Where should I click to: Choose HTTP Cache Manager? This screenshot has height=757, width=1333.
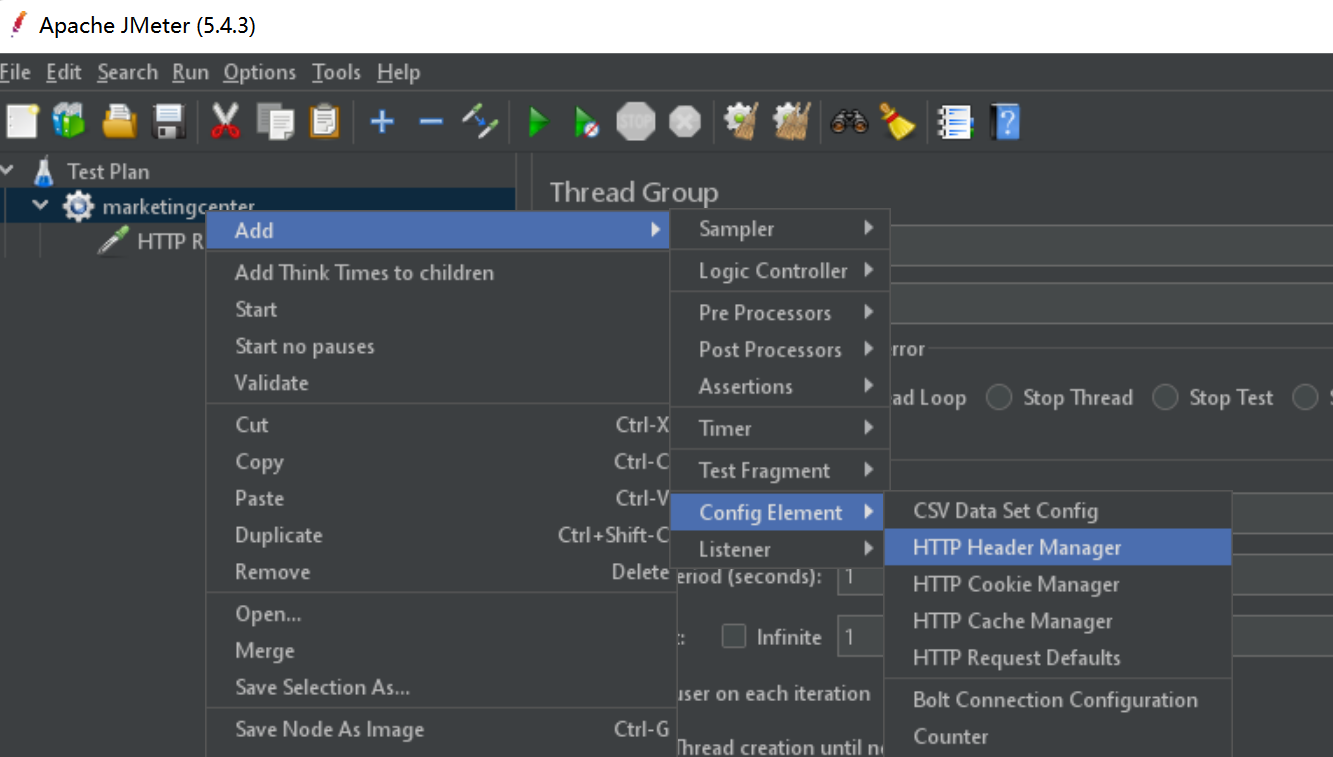point(1058,621)
